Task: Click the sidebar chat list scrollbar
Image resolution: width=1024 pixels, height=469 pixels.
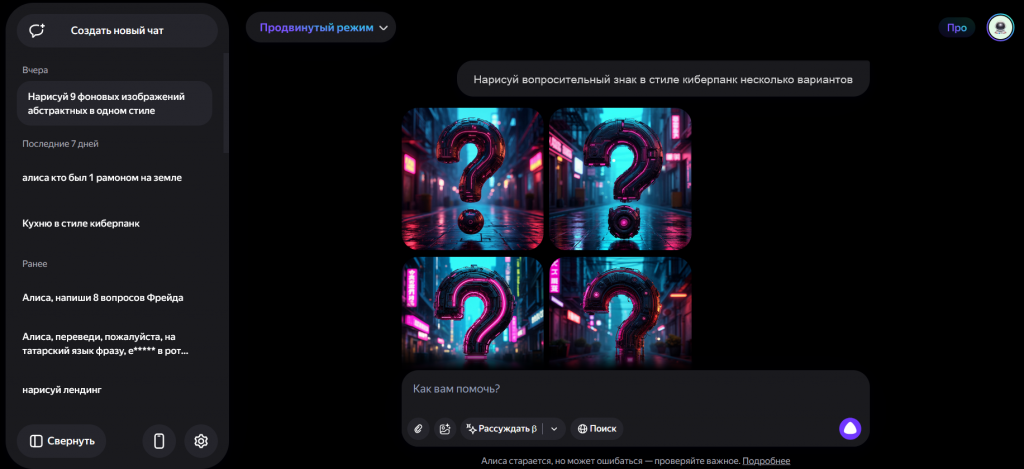Action: tap(226, 103)
